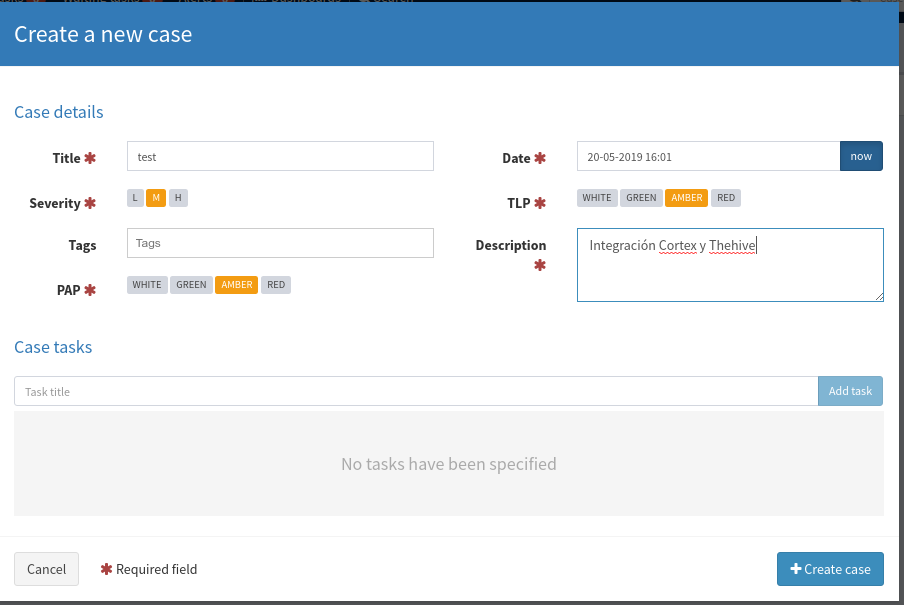The width and height of the screenshot is (904, 605).
Task: Click the plus icon on Create case
Action: pos(798,569)
